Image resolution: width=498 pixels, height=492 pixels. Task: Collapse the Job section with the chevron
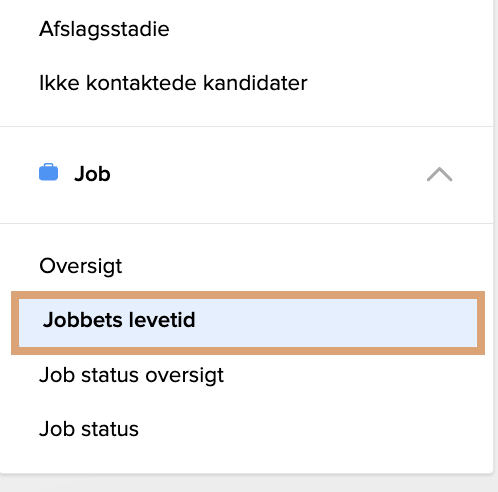(x=439, y=174)
